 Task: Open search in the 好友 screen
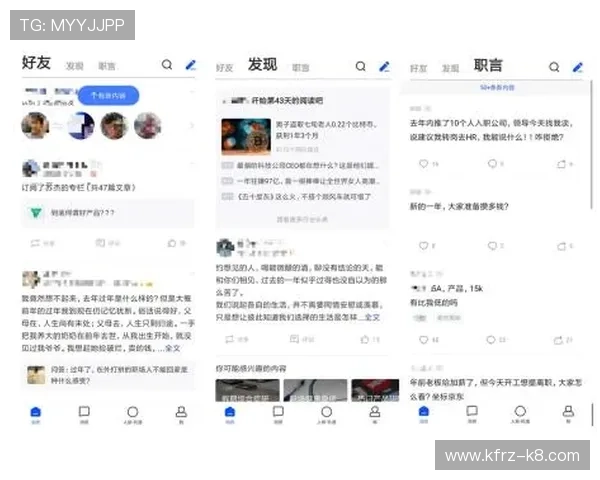[167, 65]
